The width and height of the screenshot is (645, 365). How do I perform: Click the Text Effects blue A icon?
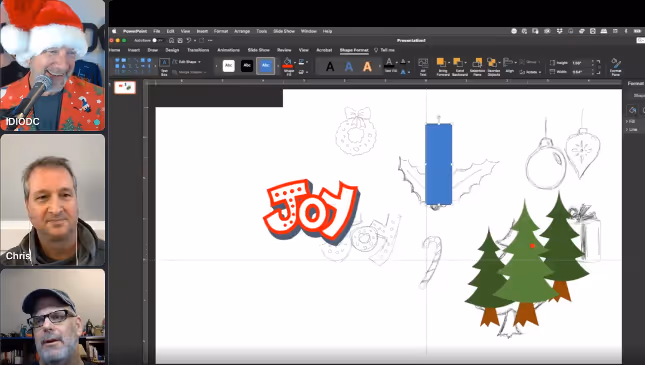pos(403,72)
